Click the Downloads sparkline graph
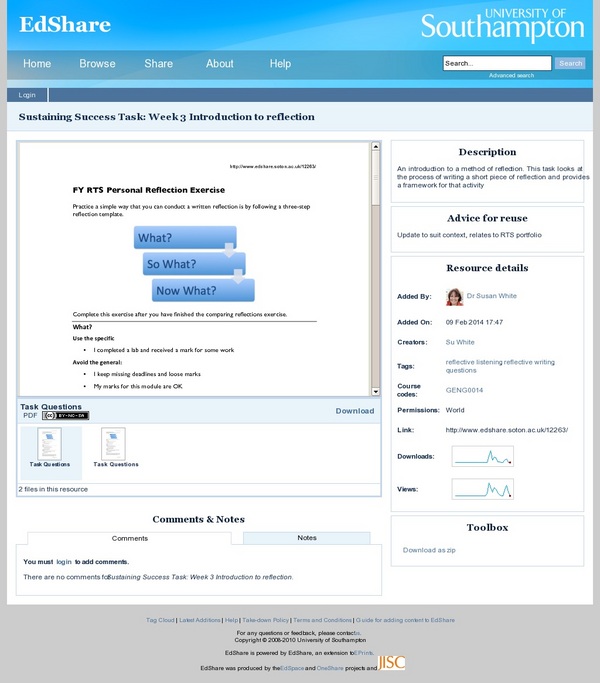This screenshot has width=600, height=683. pyautogui.click(x=482, y=457)
